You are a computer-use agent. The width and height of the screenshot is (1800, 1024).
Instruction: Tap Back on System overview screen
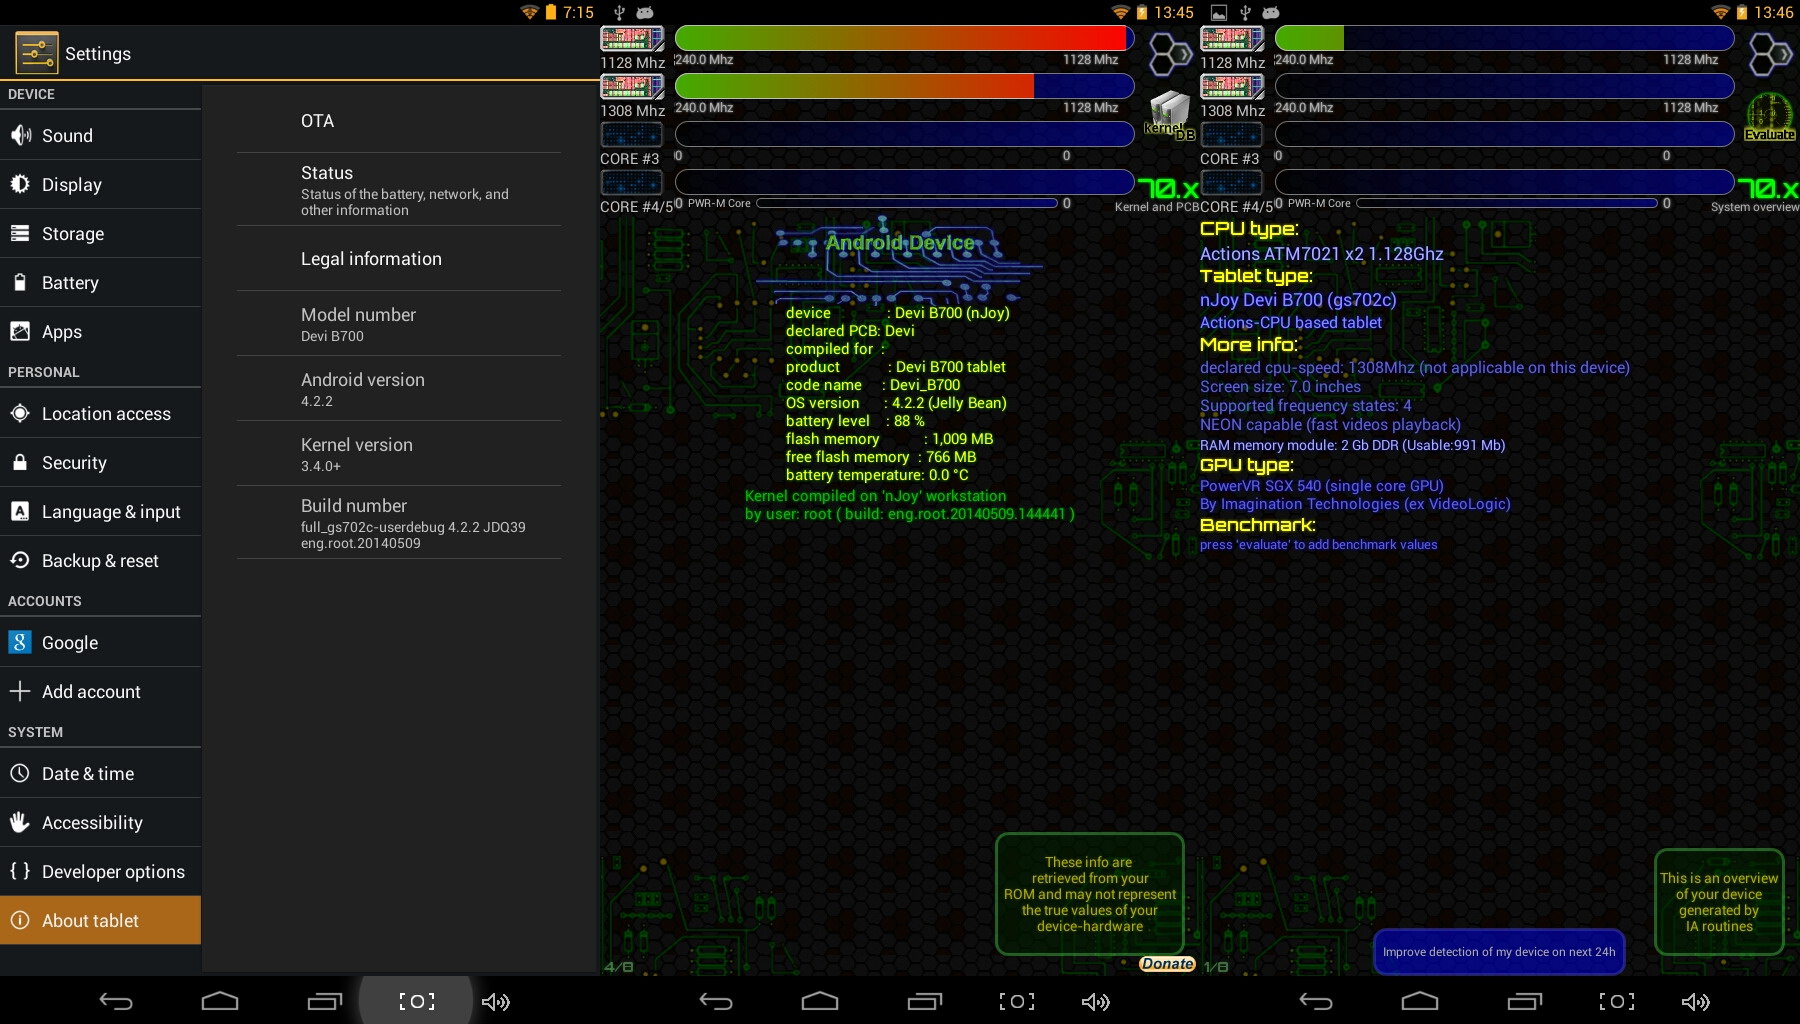coord(1316,1001)
